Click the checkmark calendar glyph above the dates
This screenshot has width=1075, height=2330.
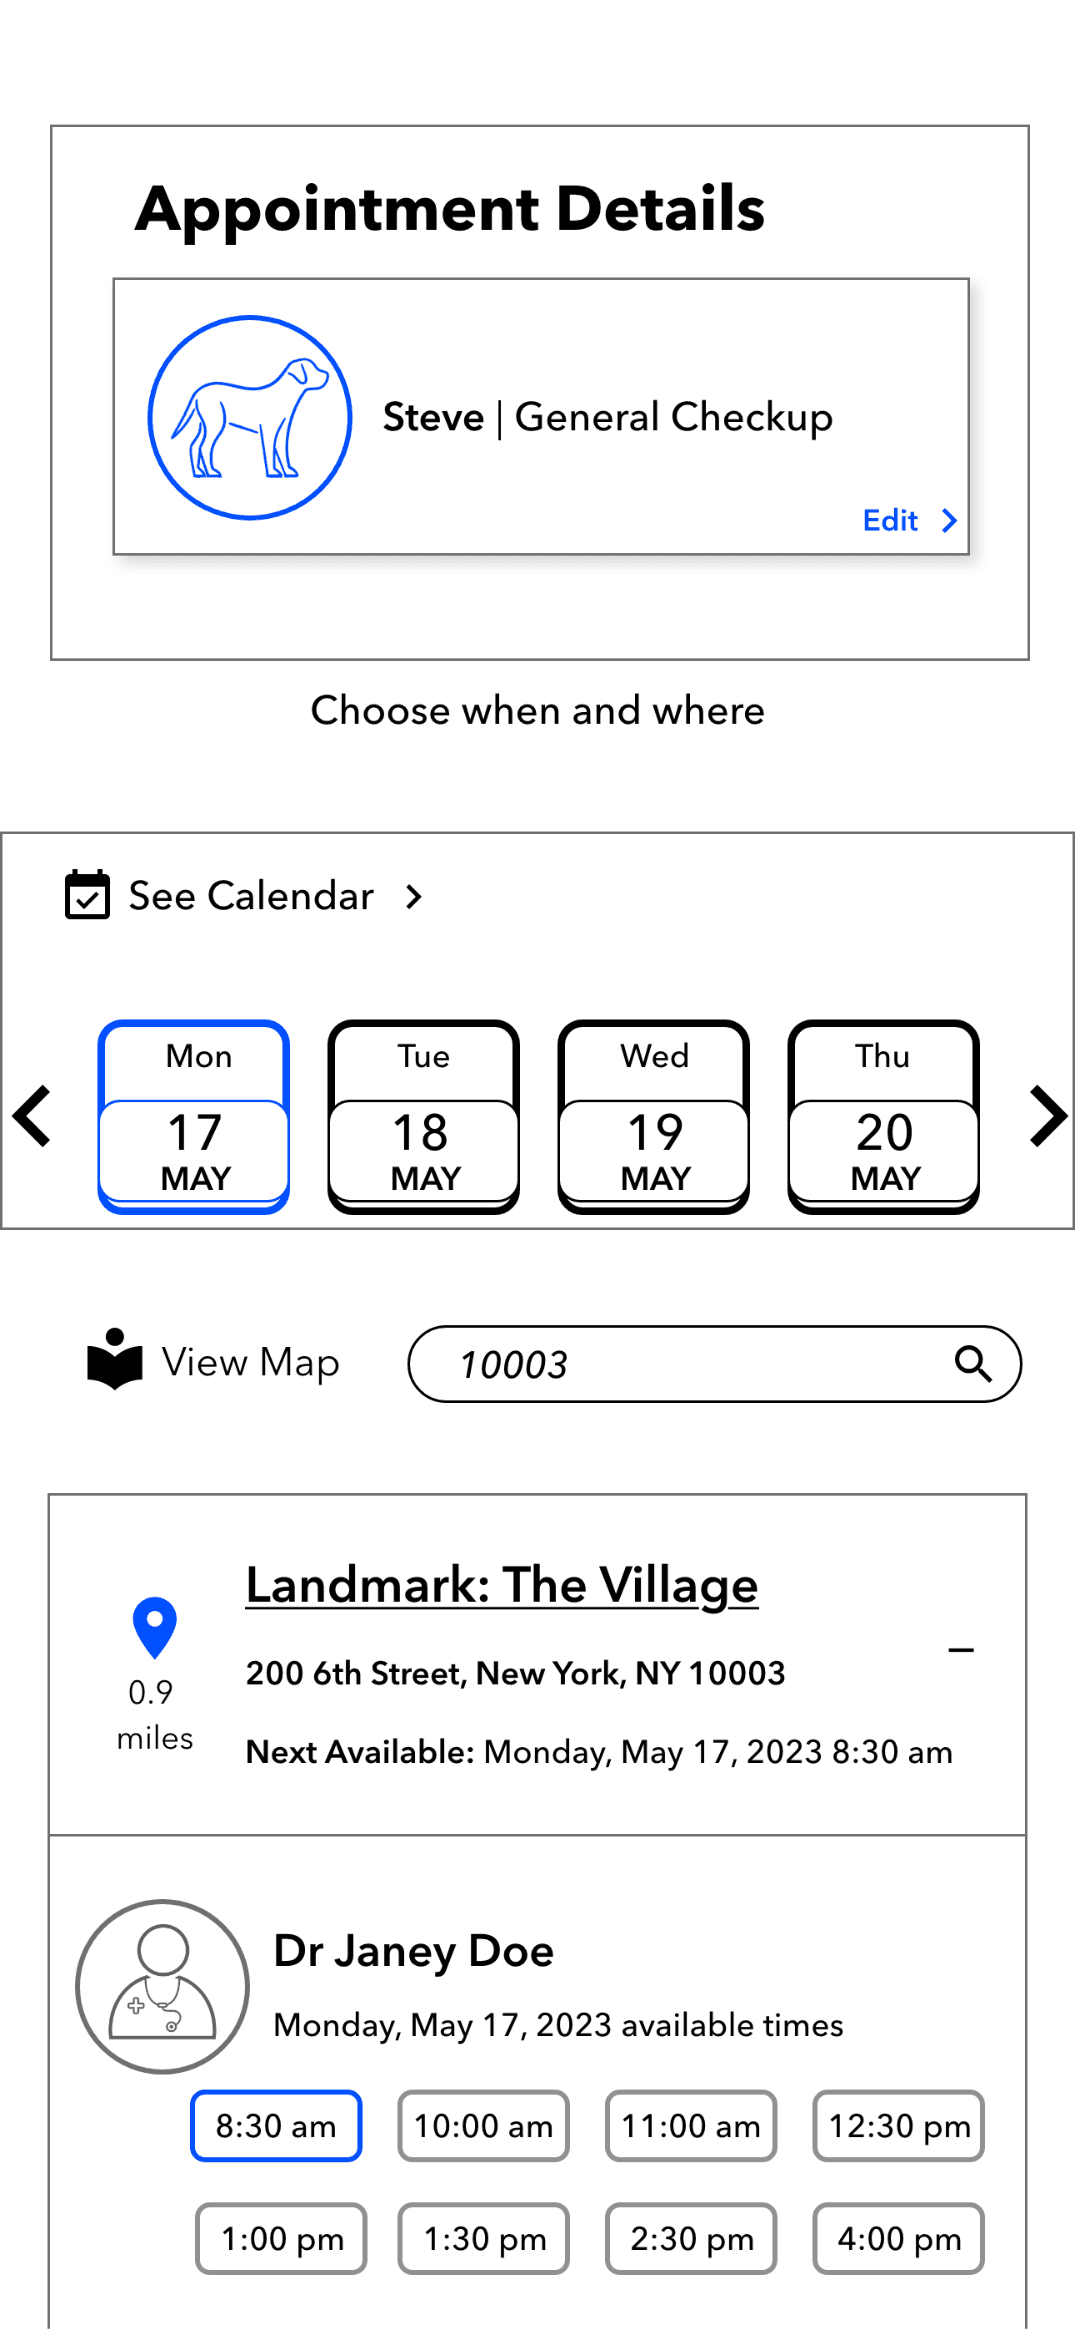[88, 896]
